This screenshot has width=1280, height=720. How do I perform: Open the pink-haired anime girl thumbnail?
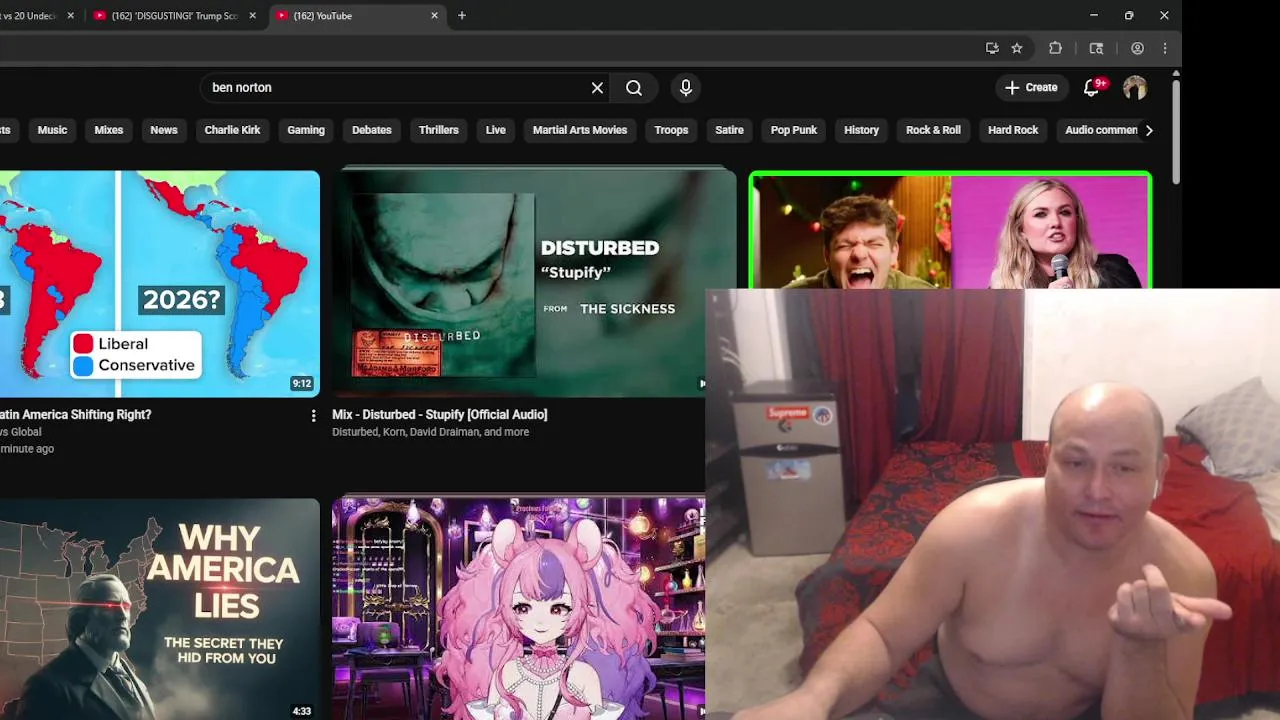518,609
